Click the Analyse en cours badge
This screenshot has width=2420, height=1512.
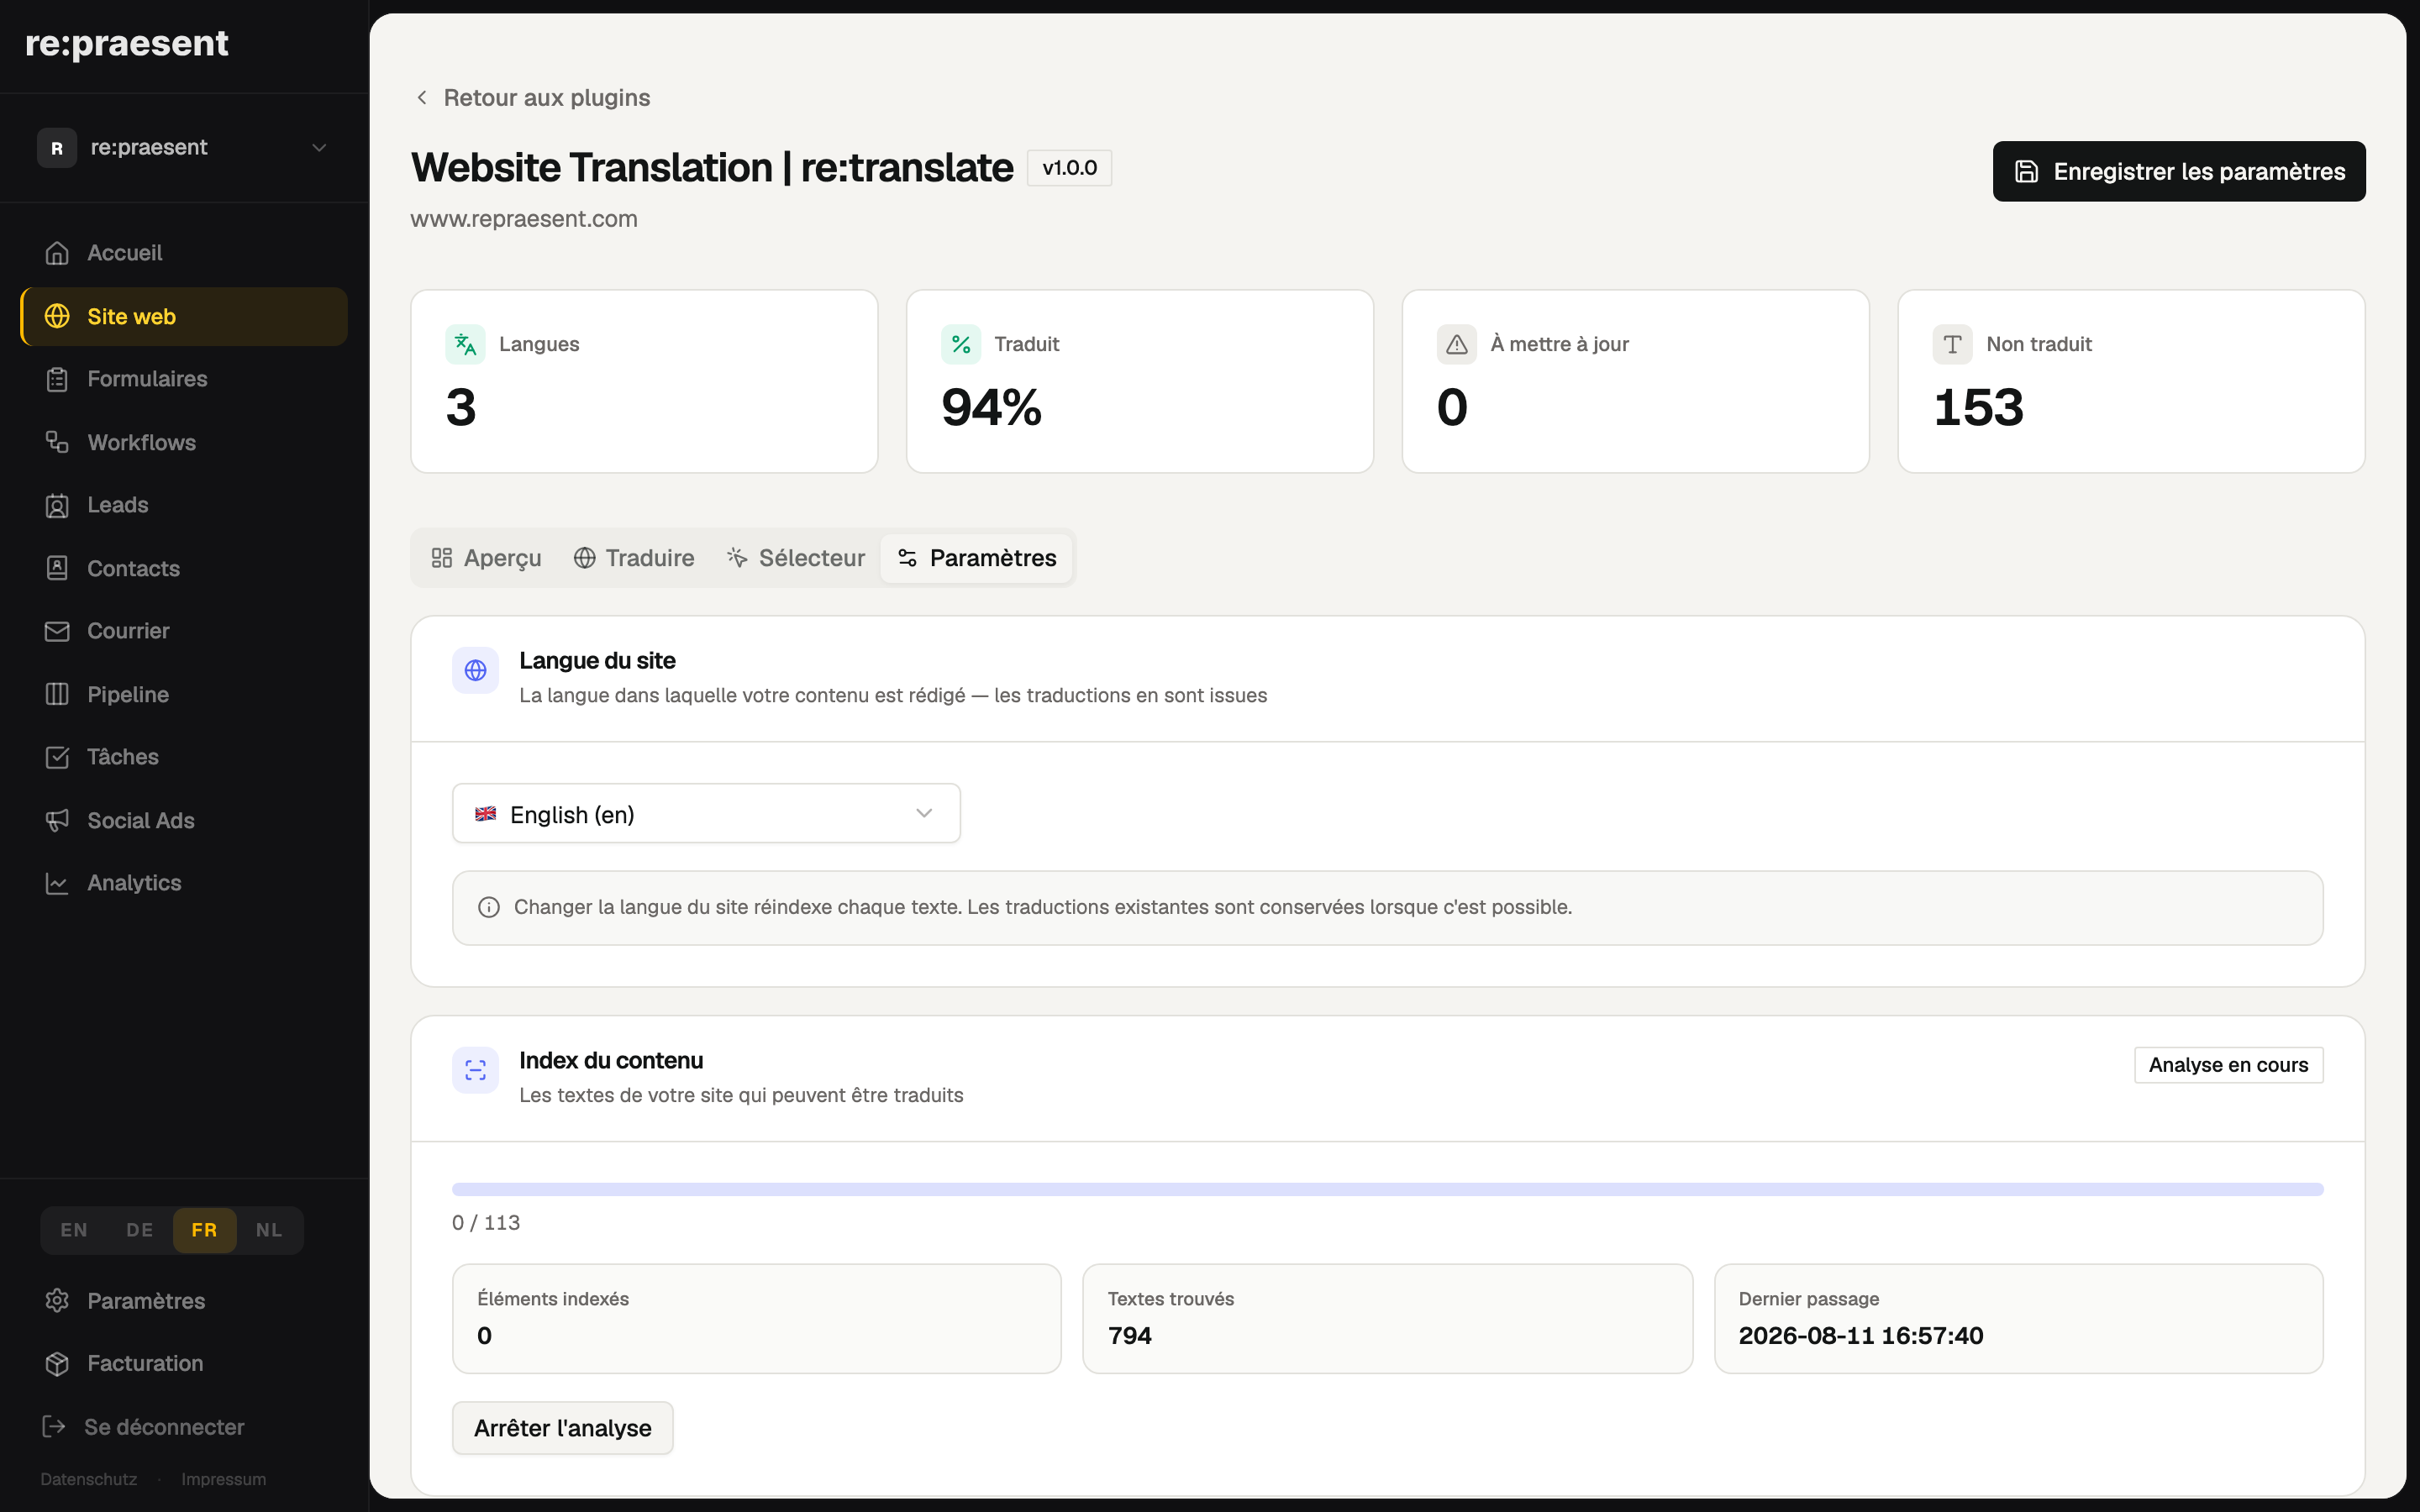(2228, 1065)
